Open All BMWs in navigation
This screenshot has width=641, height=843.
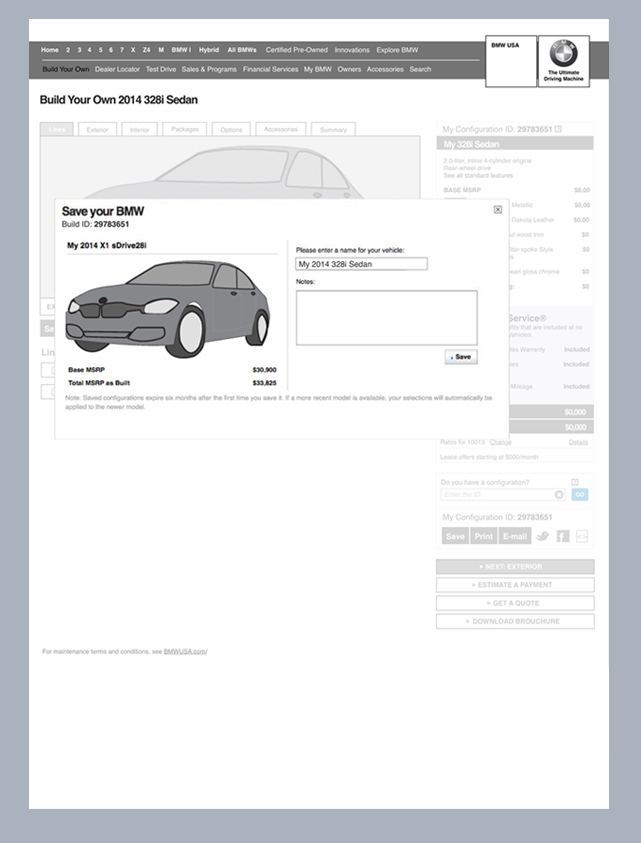[242, 50]
